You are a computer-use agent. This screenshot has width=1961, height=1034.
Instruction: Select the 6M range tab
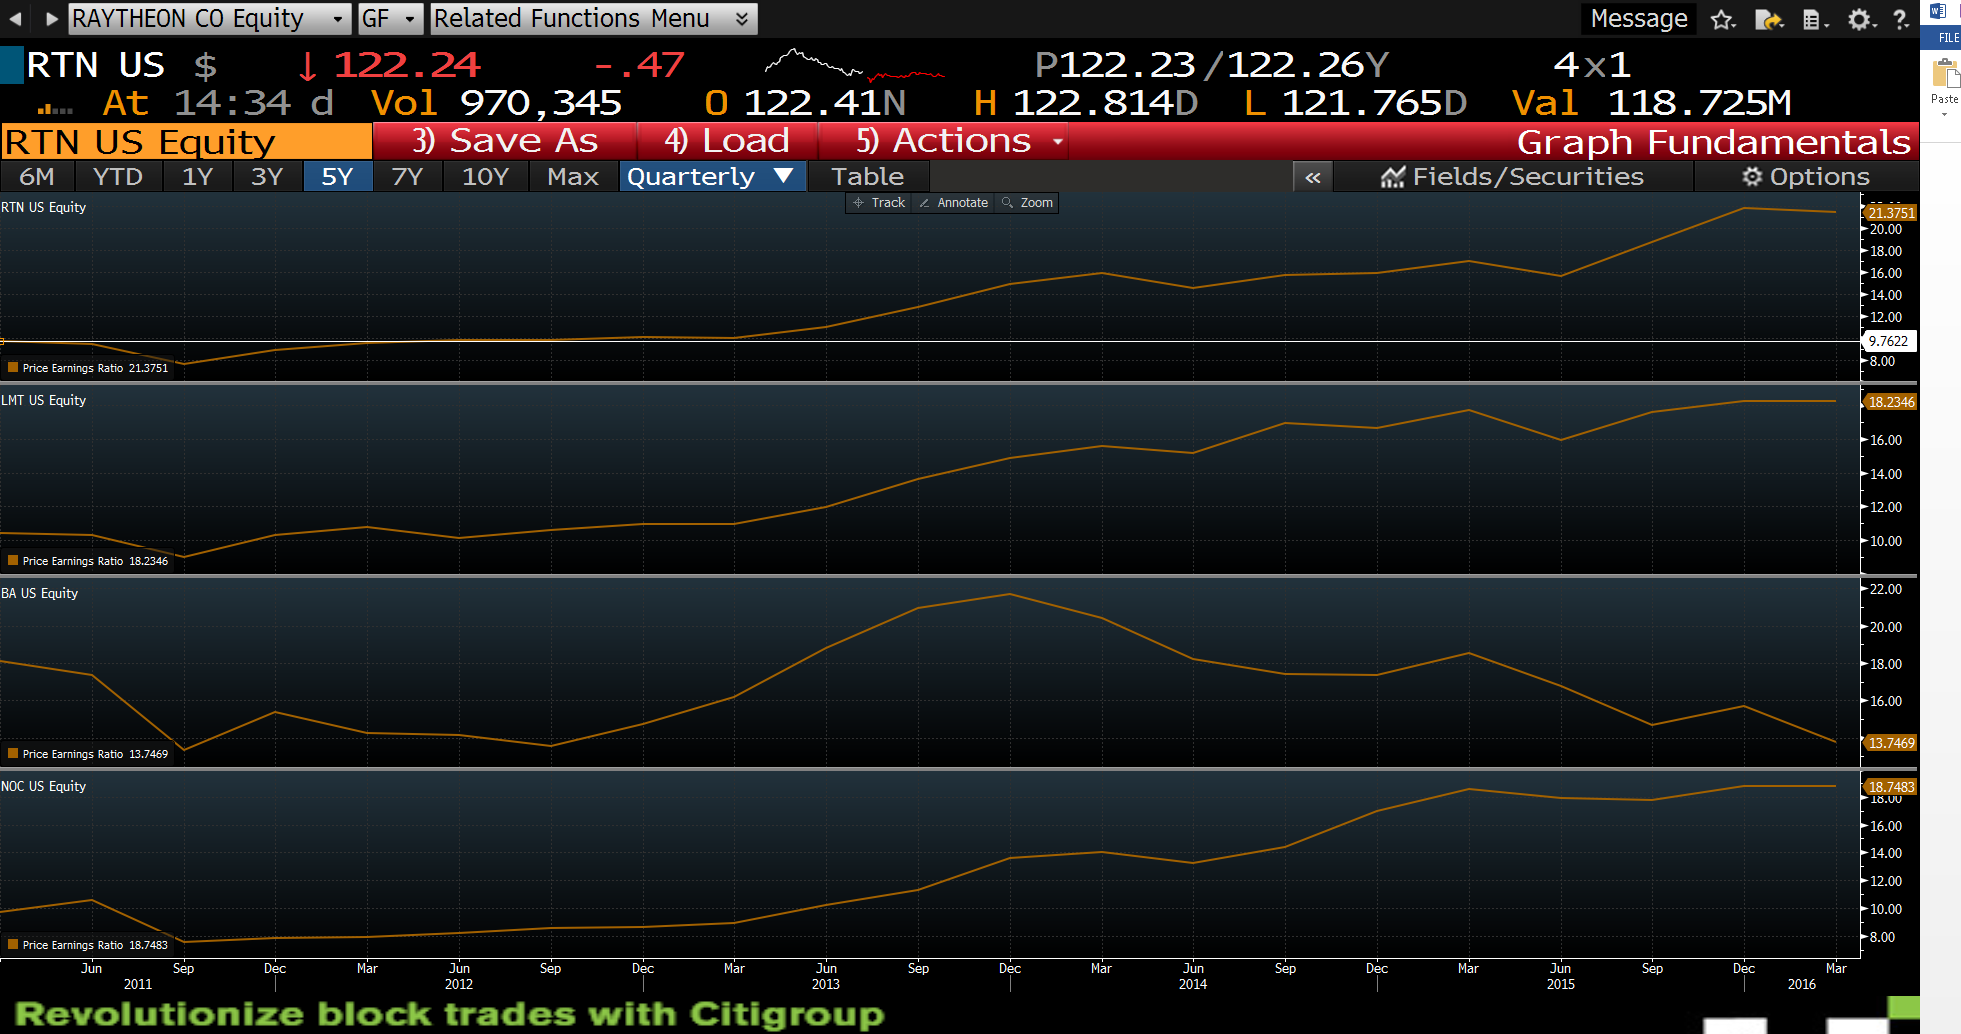pyautogui.click(x=37, y=177)
